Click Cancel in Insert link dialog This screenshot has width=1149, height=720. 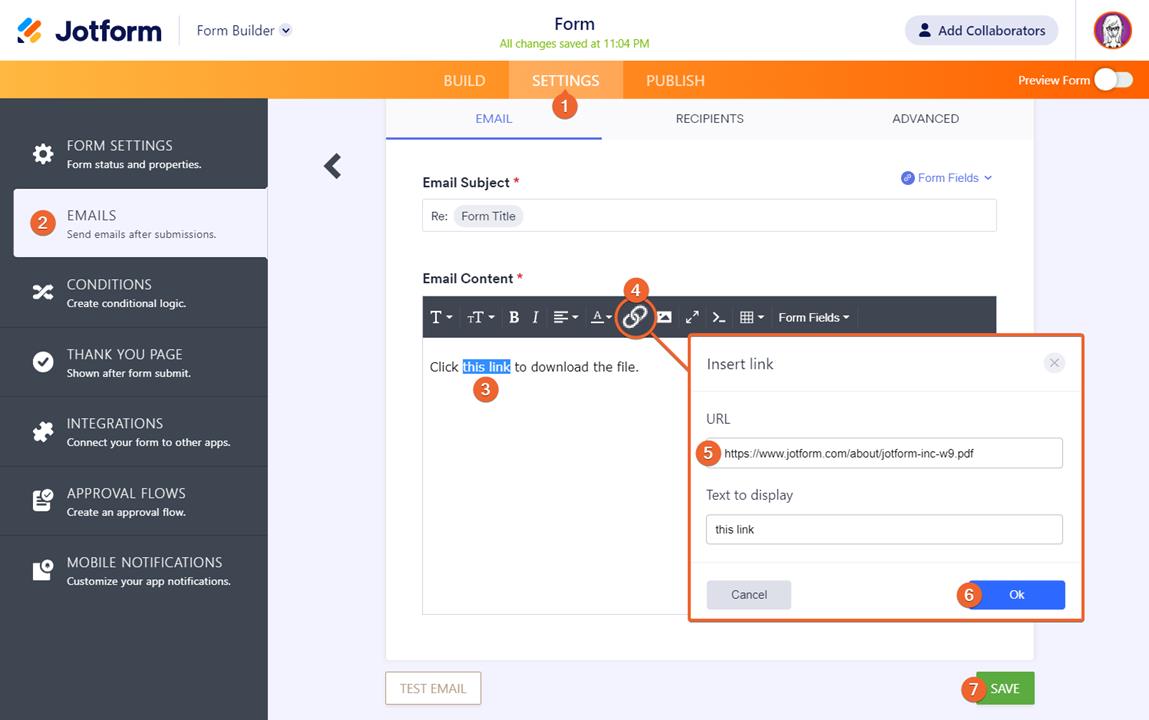coord(749,595)
